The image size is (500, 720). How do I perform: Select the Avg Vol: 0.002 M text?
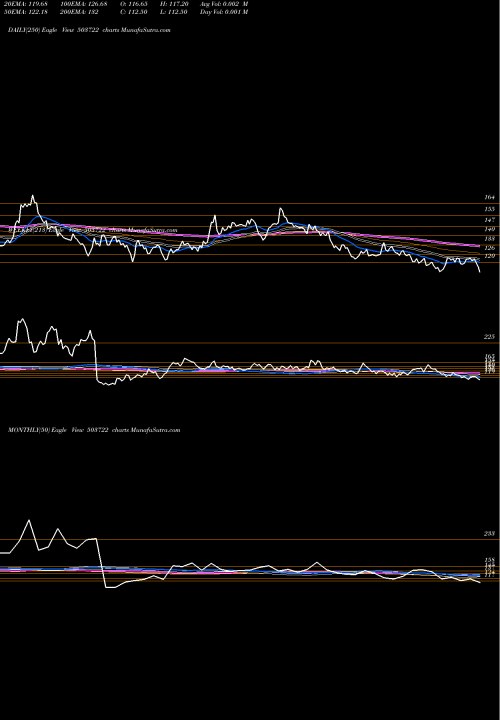[x=224, y=4]
